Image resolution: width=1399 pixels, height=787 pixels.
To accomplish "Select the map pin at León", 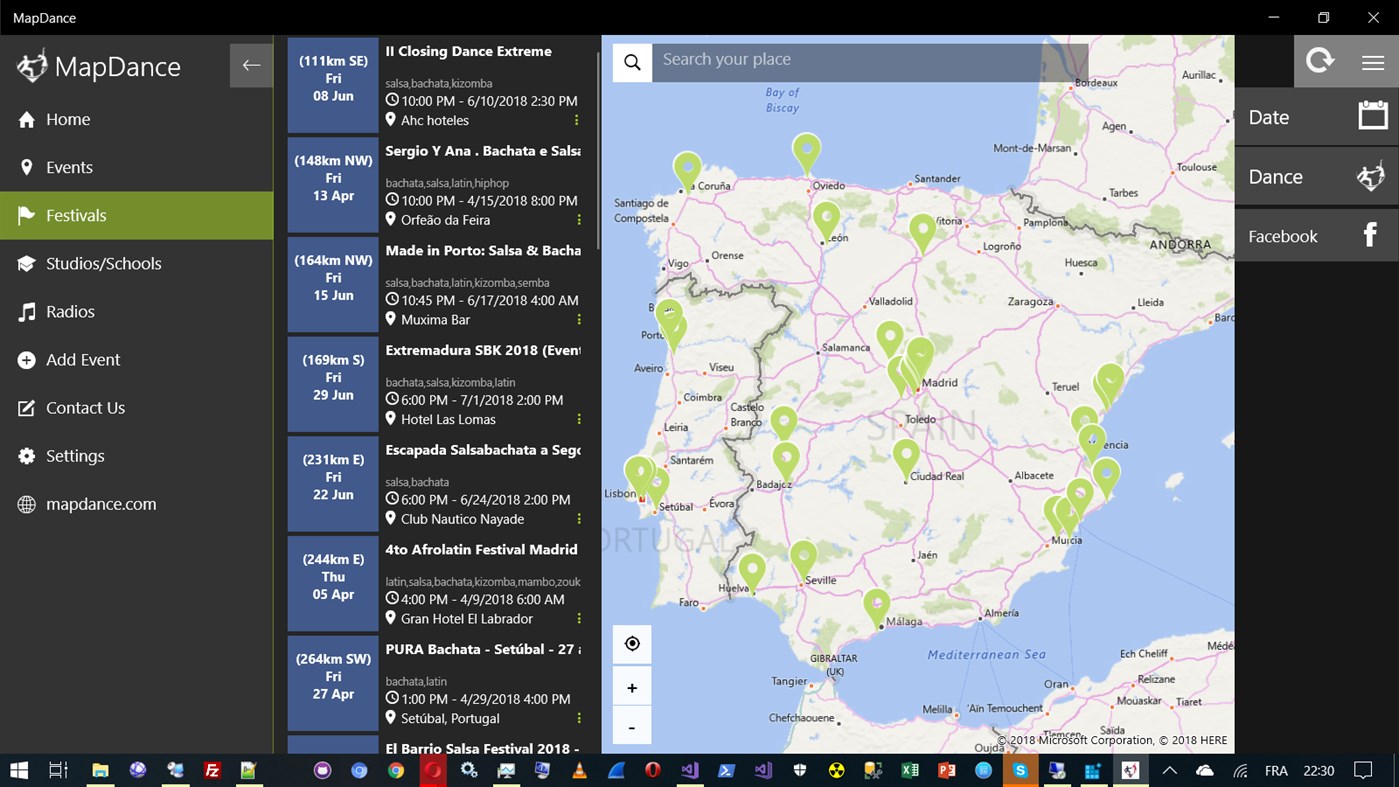I will [826, 221].
